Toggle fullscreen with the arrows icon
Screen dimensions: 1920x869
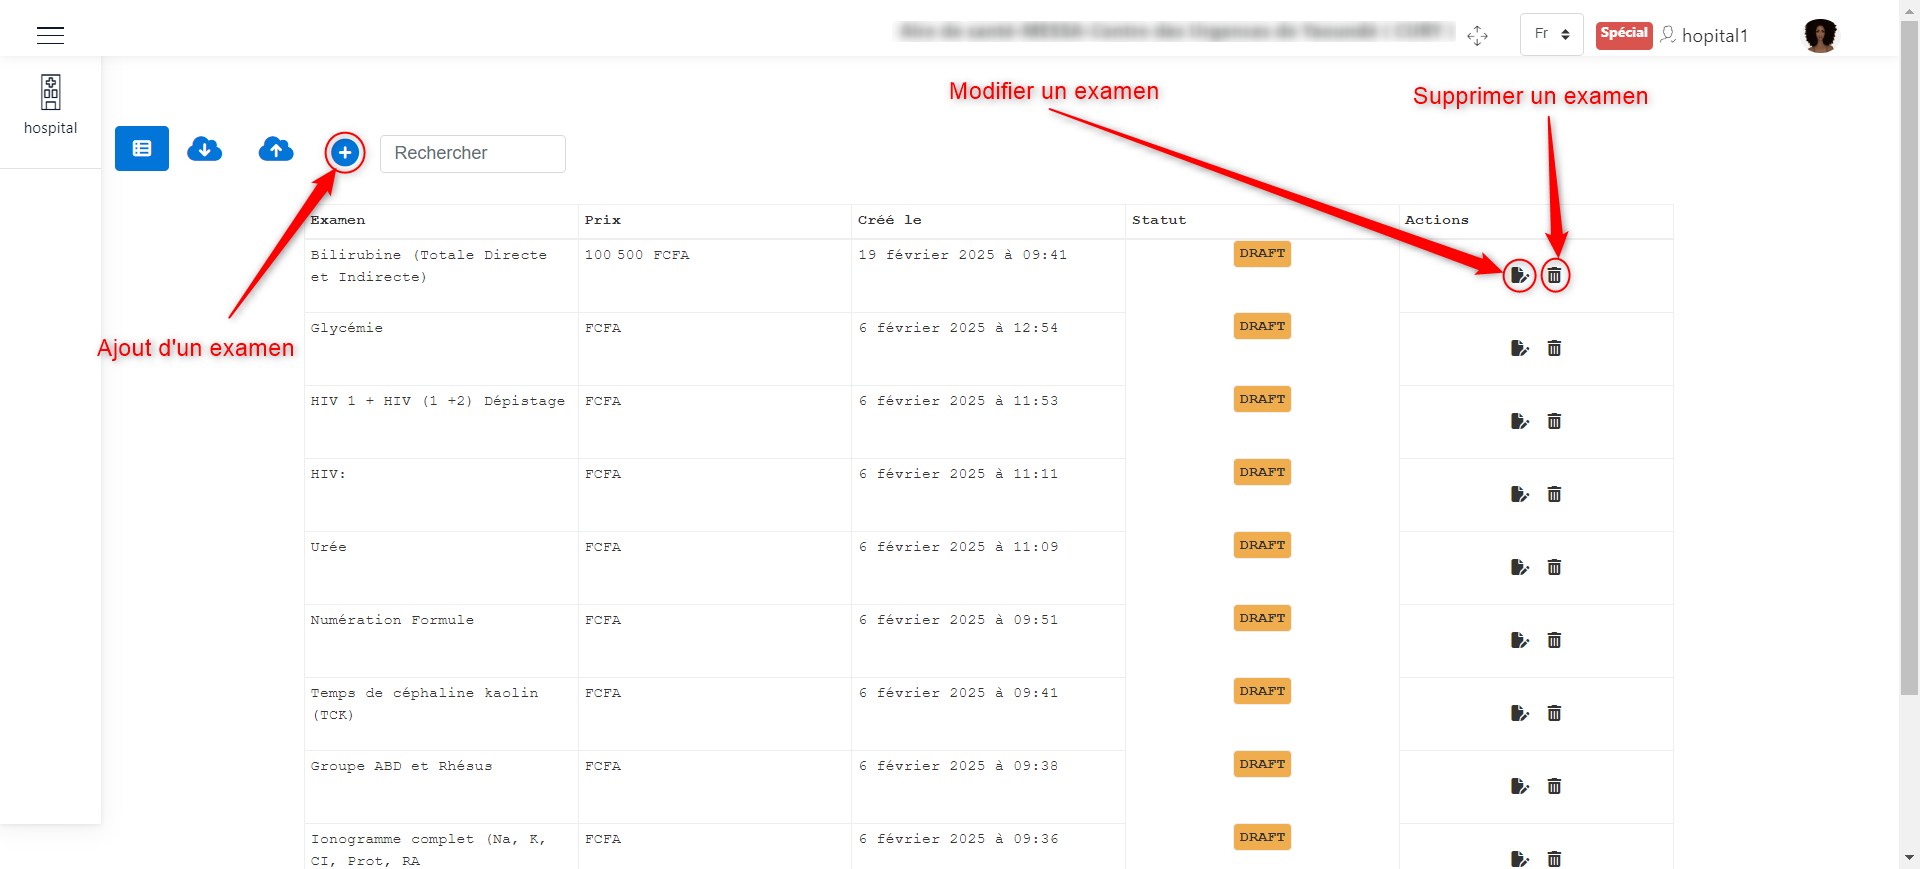coord(1477,36)
